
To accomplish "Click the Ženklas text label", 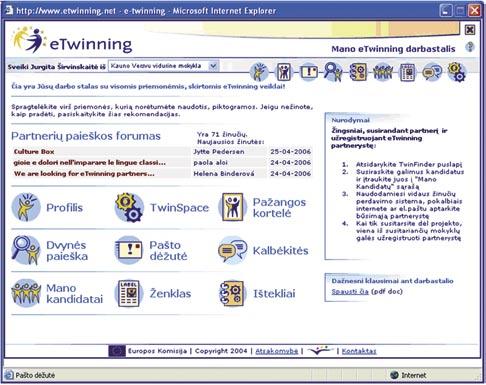I will click(x=170, y=294).
